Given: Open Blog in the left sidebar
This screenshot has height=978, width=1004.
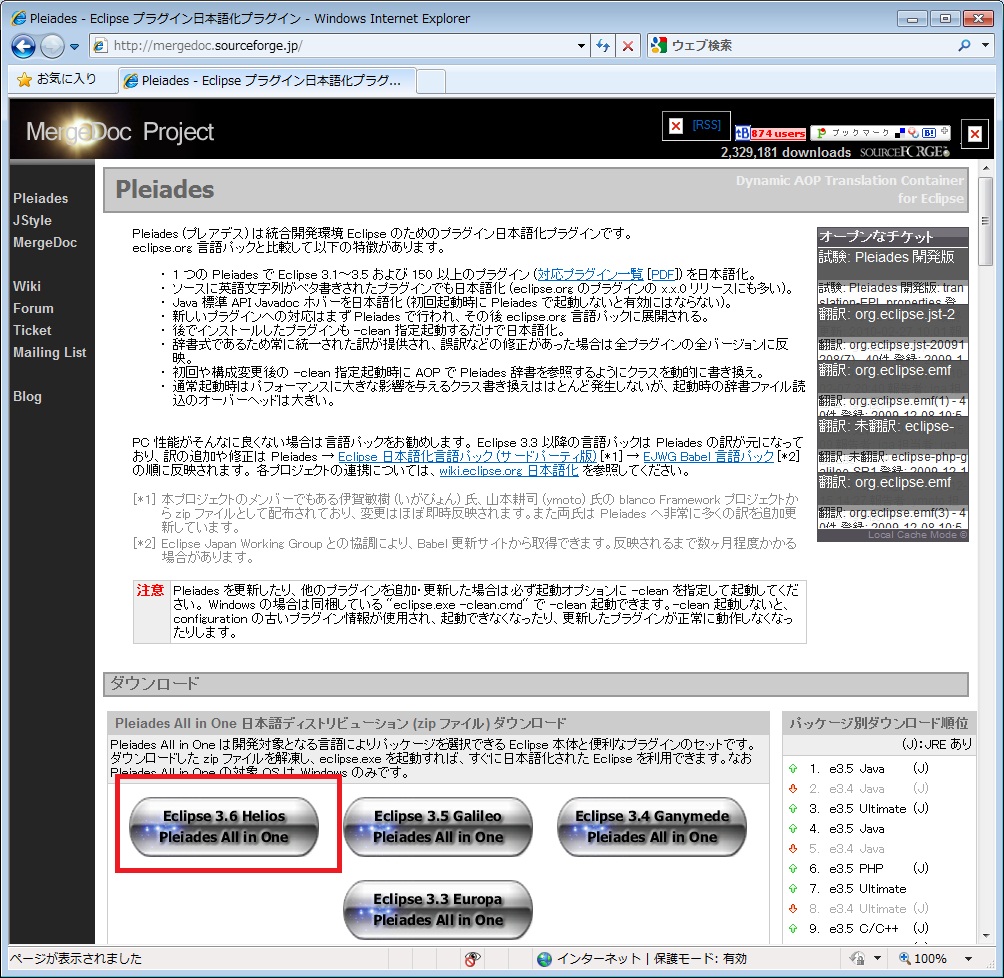Looking at the screenshot, I should [x=27, y=396].
